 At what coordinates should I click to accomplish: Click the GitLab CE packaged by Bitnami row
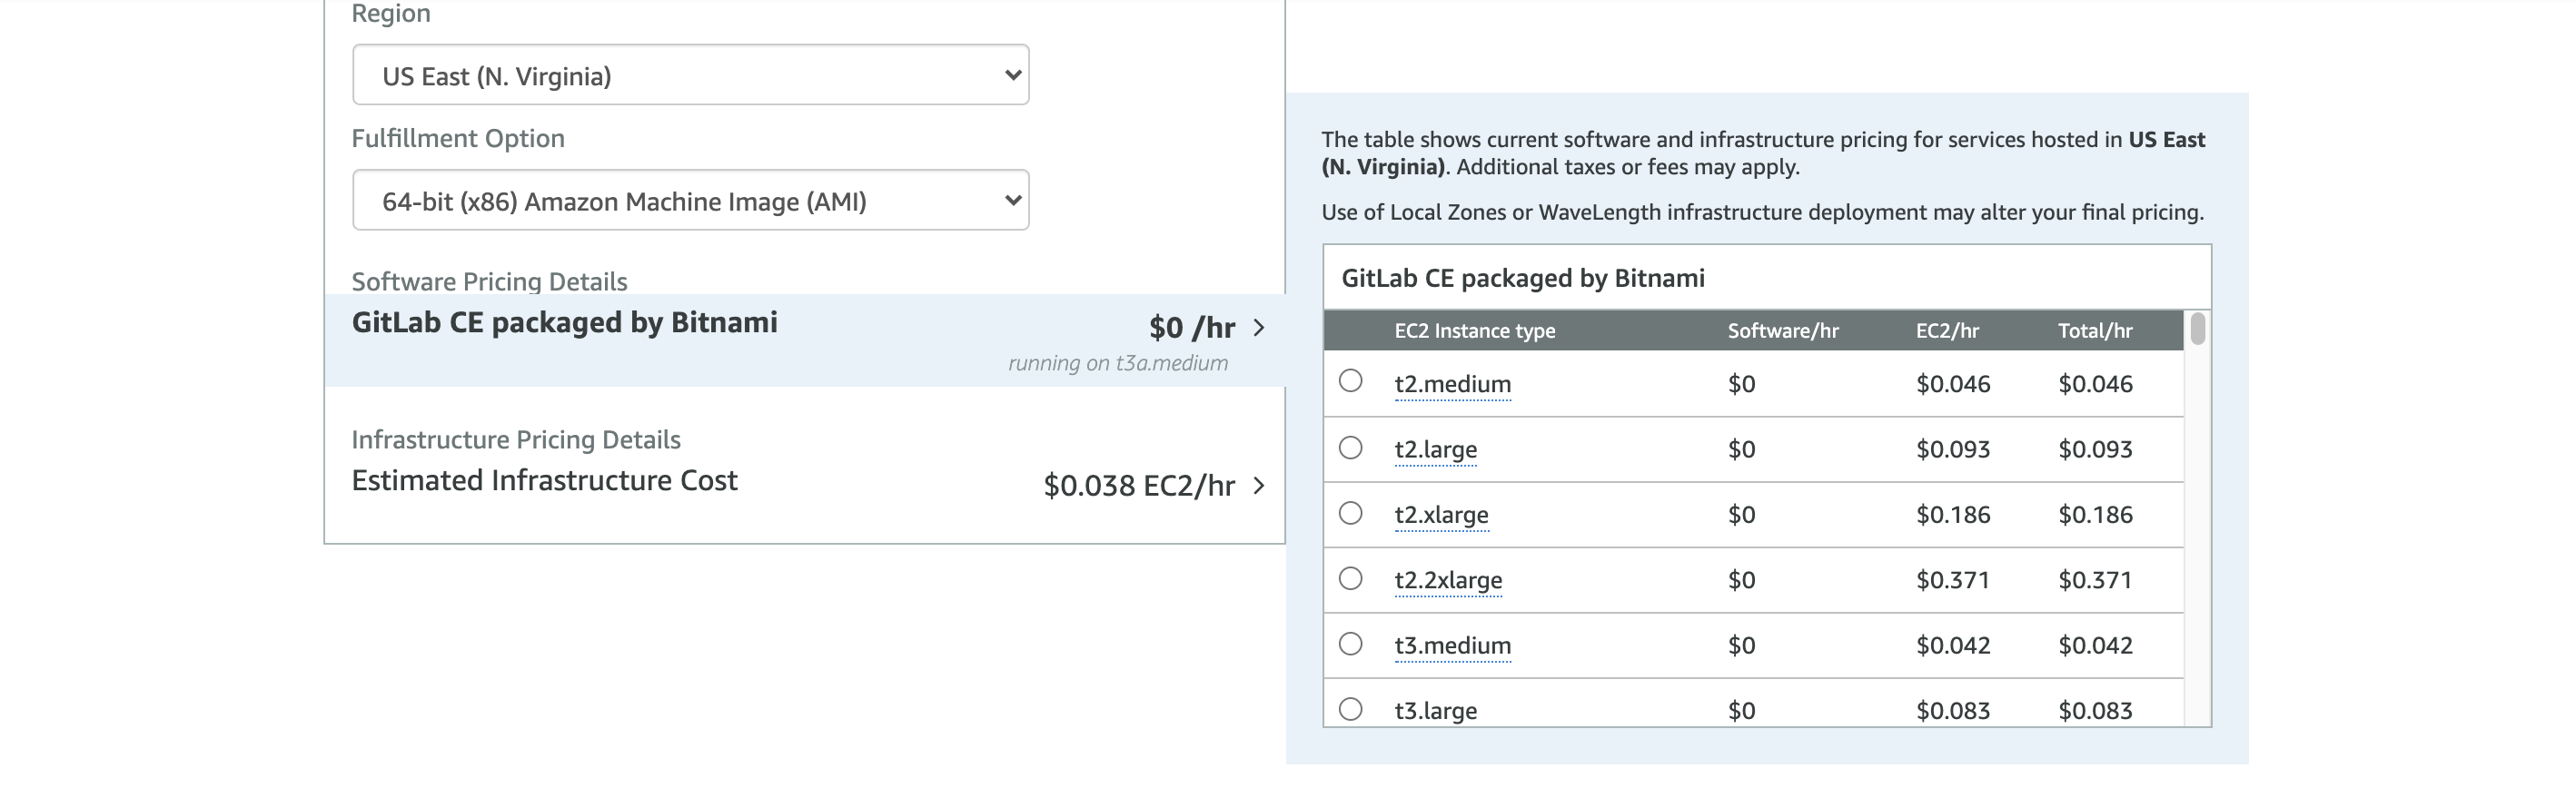pos(804,340)
